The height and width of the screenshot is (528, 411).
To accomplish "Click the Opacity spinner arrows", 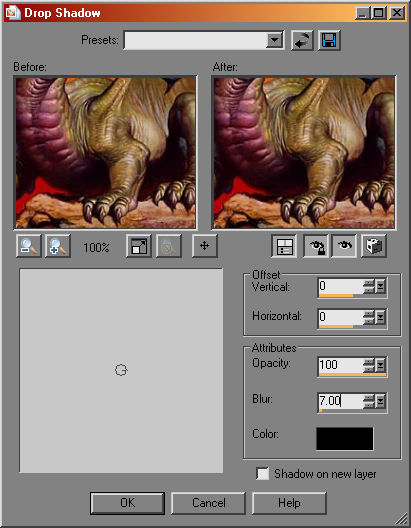I will point(369,365).
